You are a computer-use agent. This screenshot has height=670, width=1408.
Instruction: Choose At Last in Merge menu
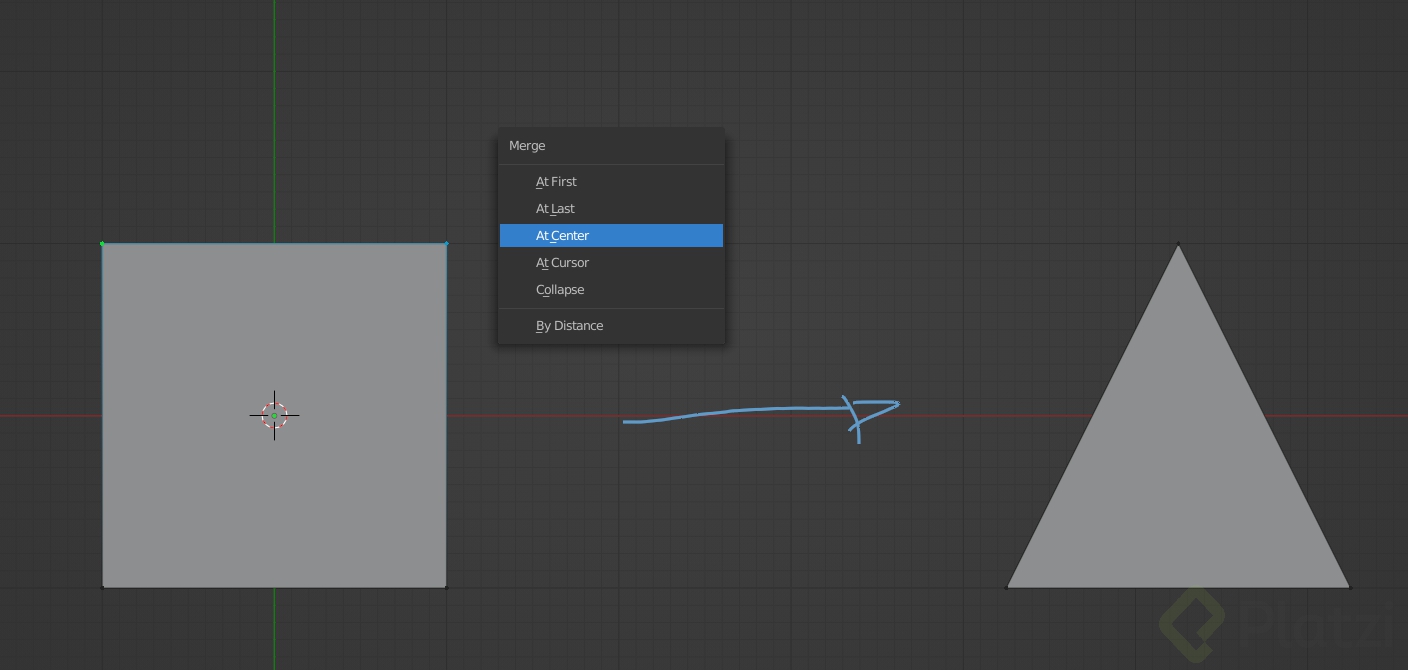tap(611, 209)
